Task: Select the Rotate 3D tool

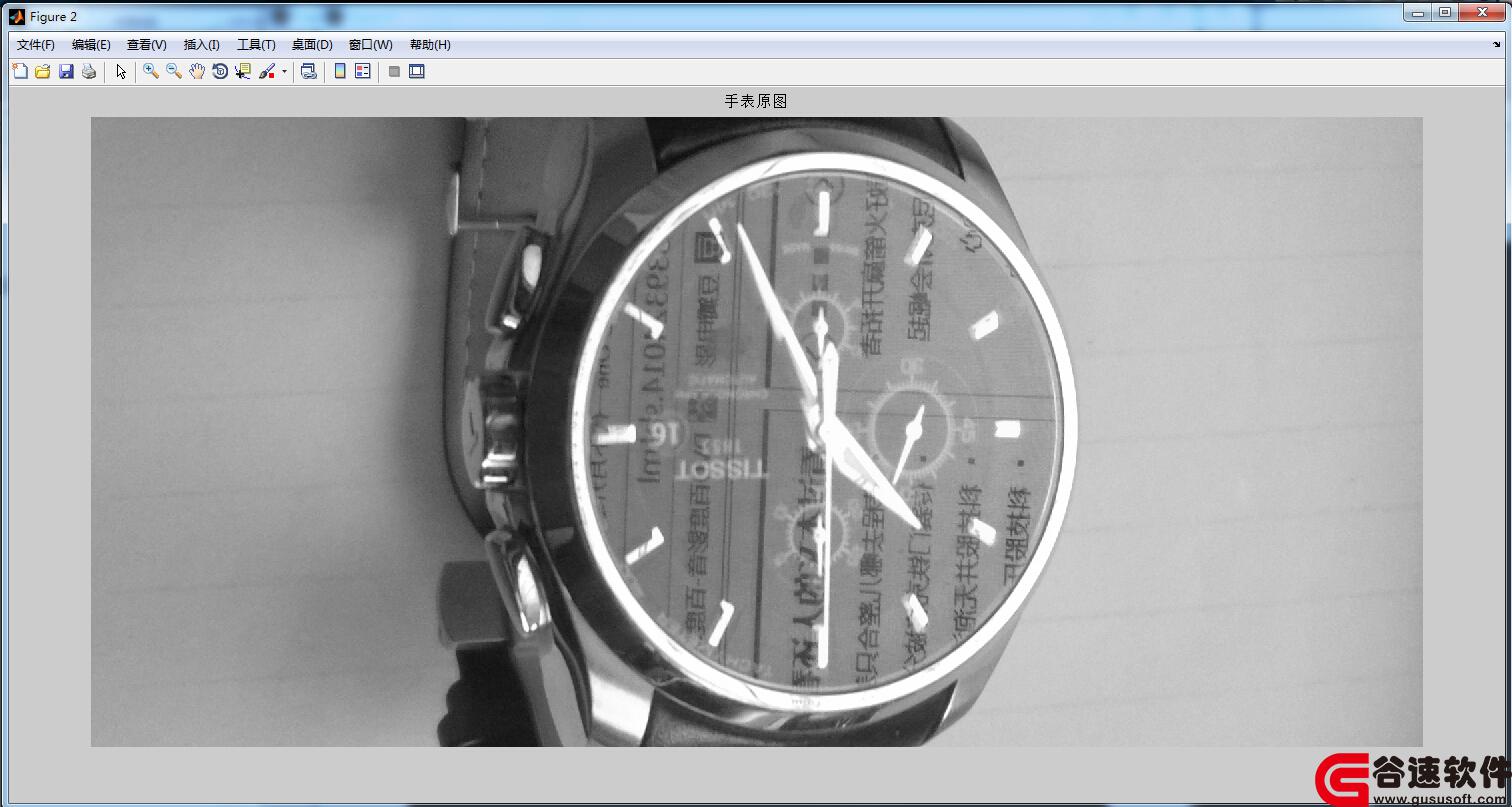Action: 220,71
